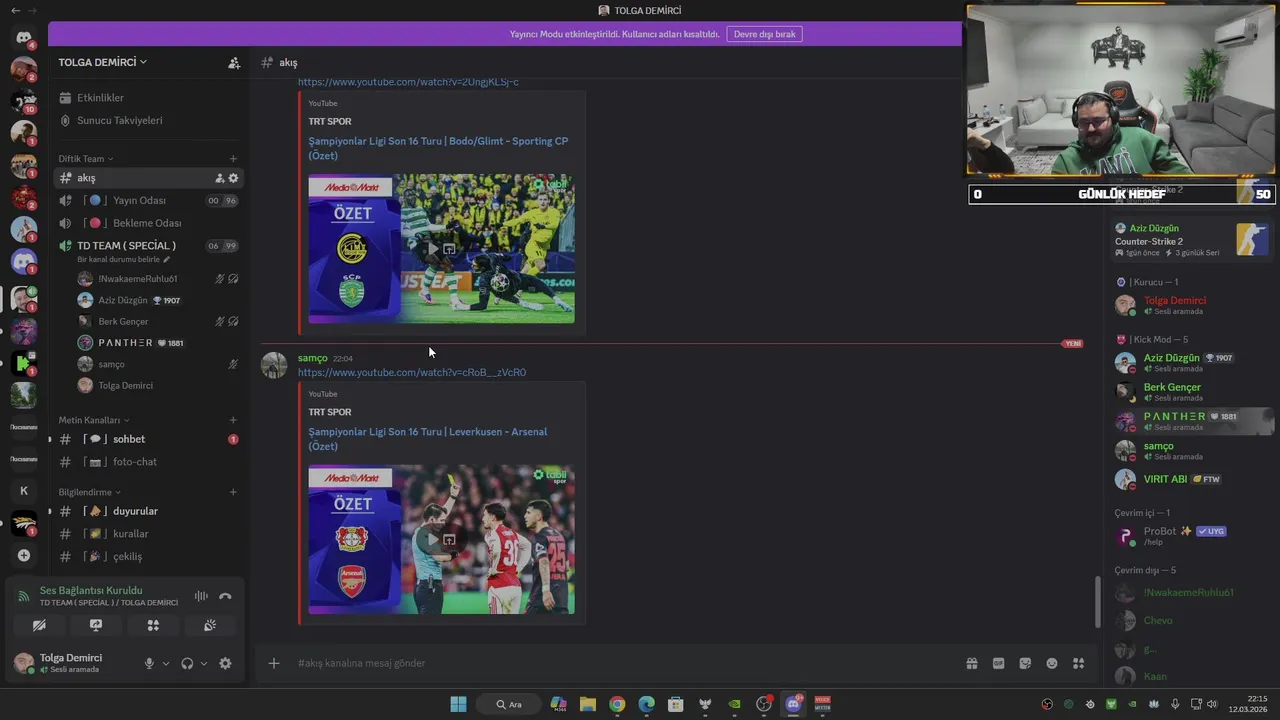
Task: Open Sunucu Takviyeleri in sidebar
Action: coord(148,120)
